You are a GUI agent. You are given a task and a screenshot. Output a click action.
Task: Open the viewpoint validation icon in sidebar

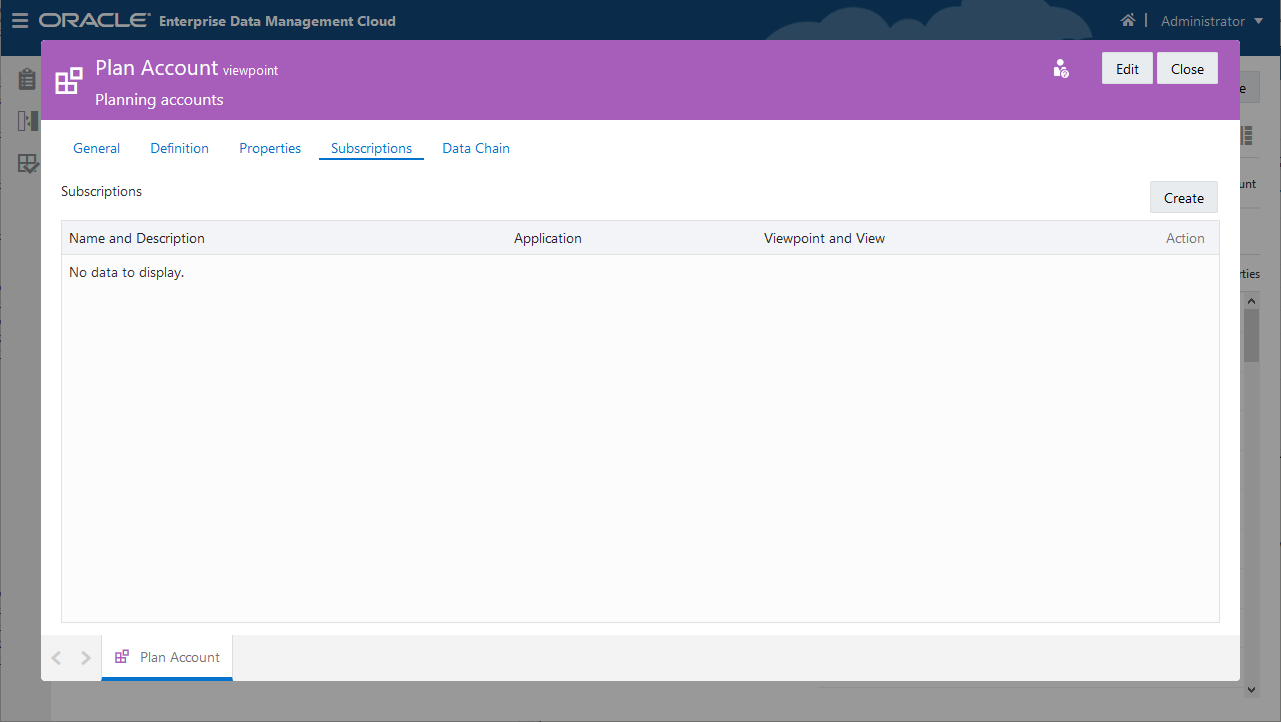point(26,163)
